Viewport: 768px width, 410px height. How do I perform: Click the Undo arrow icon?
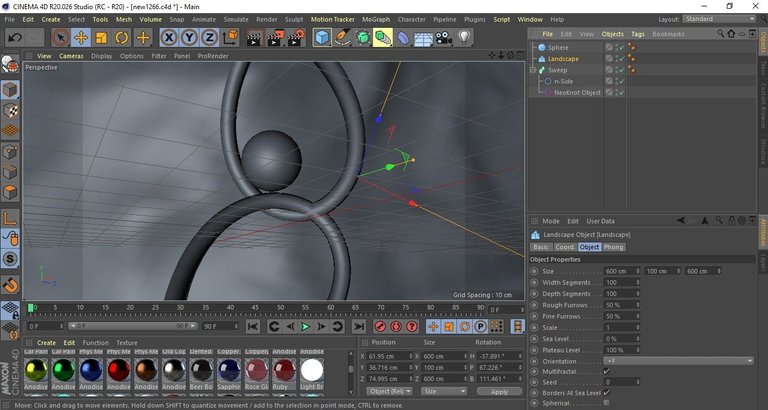[x=15, y=38]
